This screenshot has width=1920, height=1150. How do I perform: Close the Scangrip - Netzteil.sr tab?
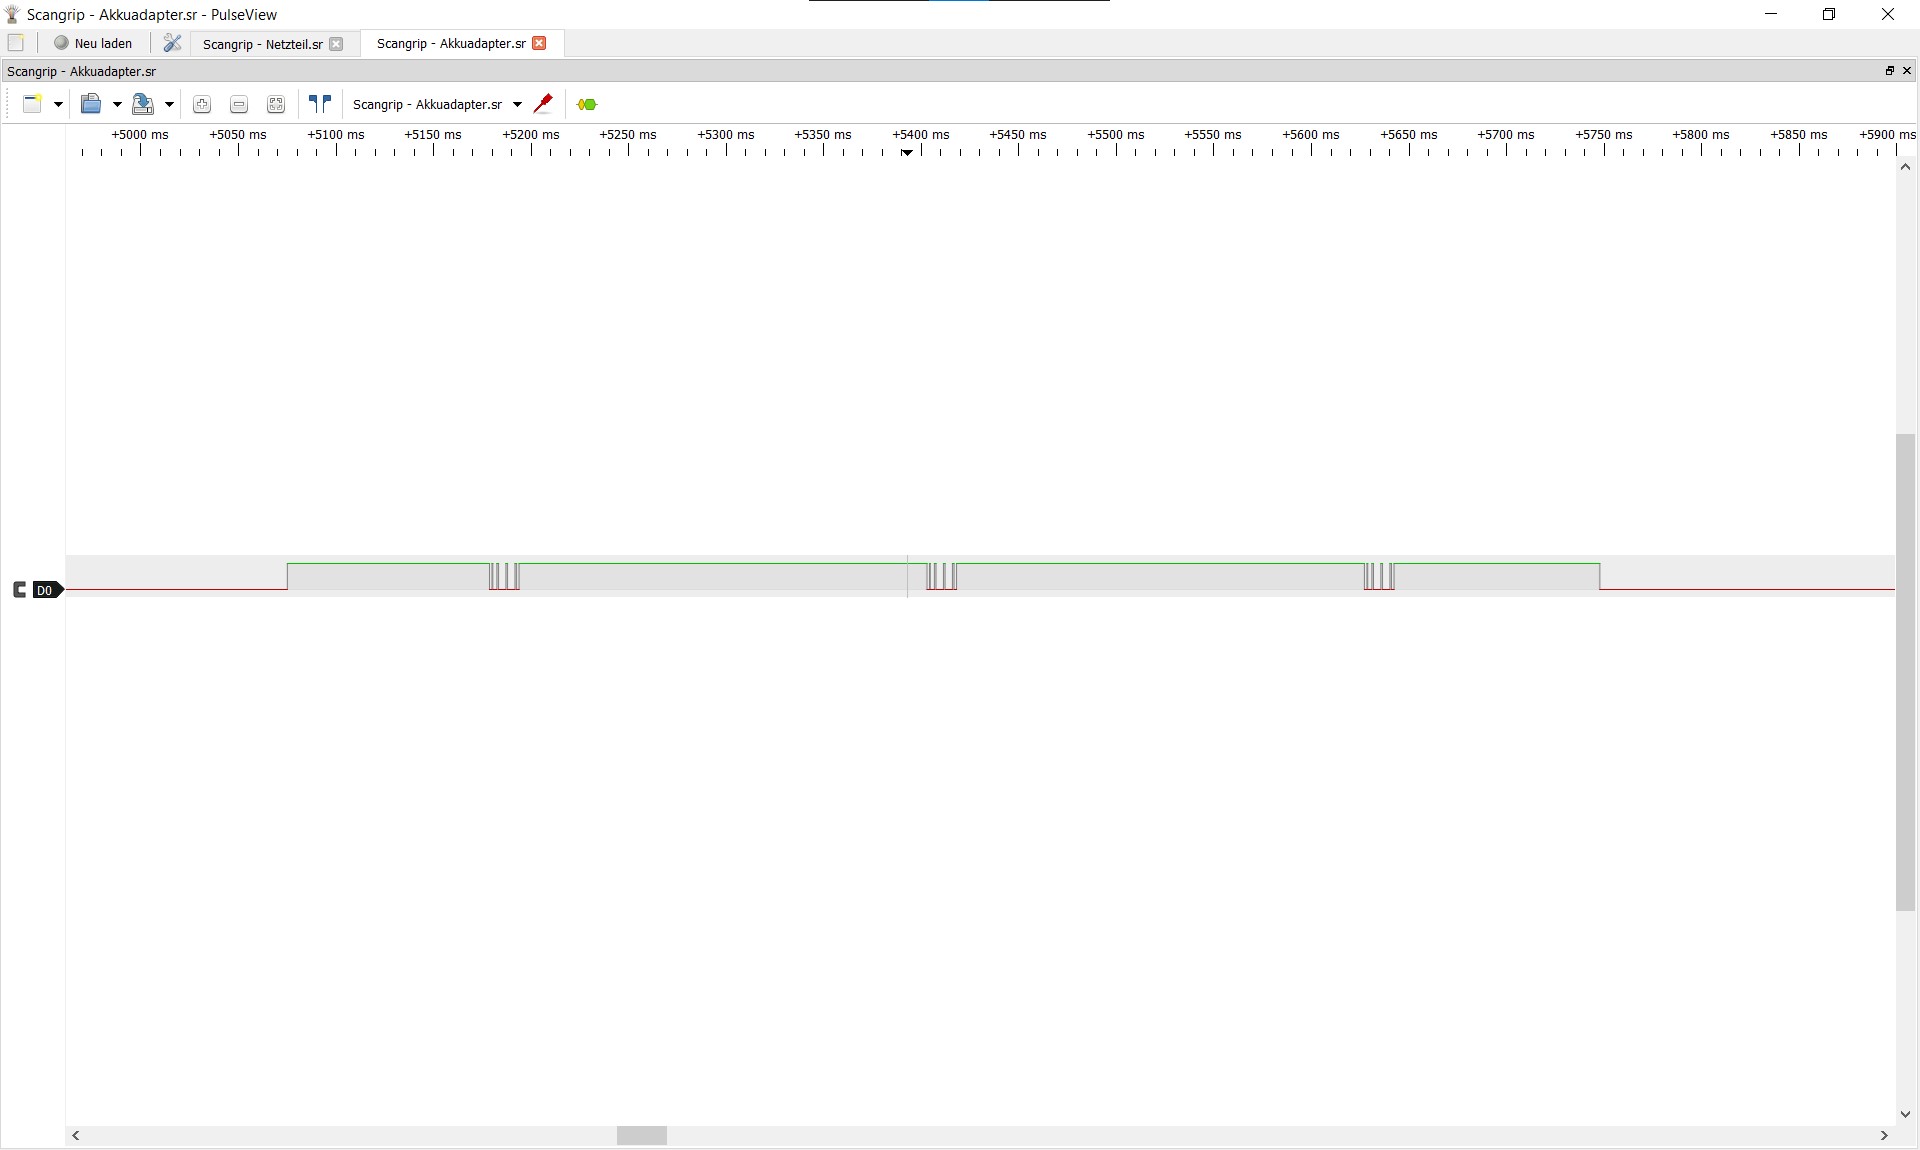pyautogui.click(x=337, y=44)
